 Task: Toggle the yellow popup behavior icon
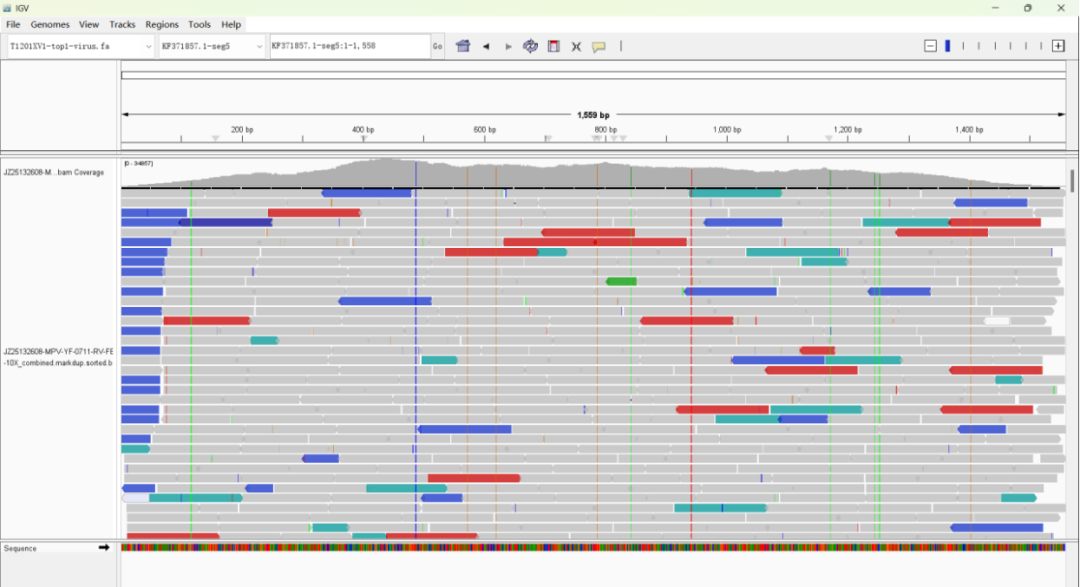coord(599,46)
